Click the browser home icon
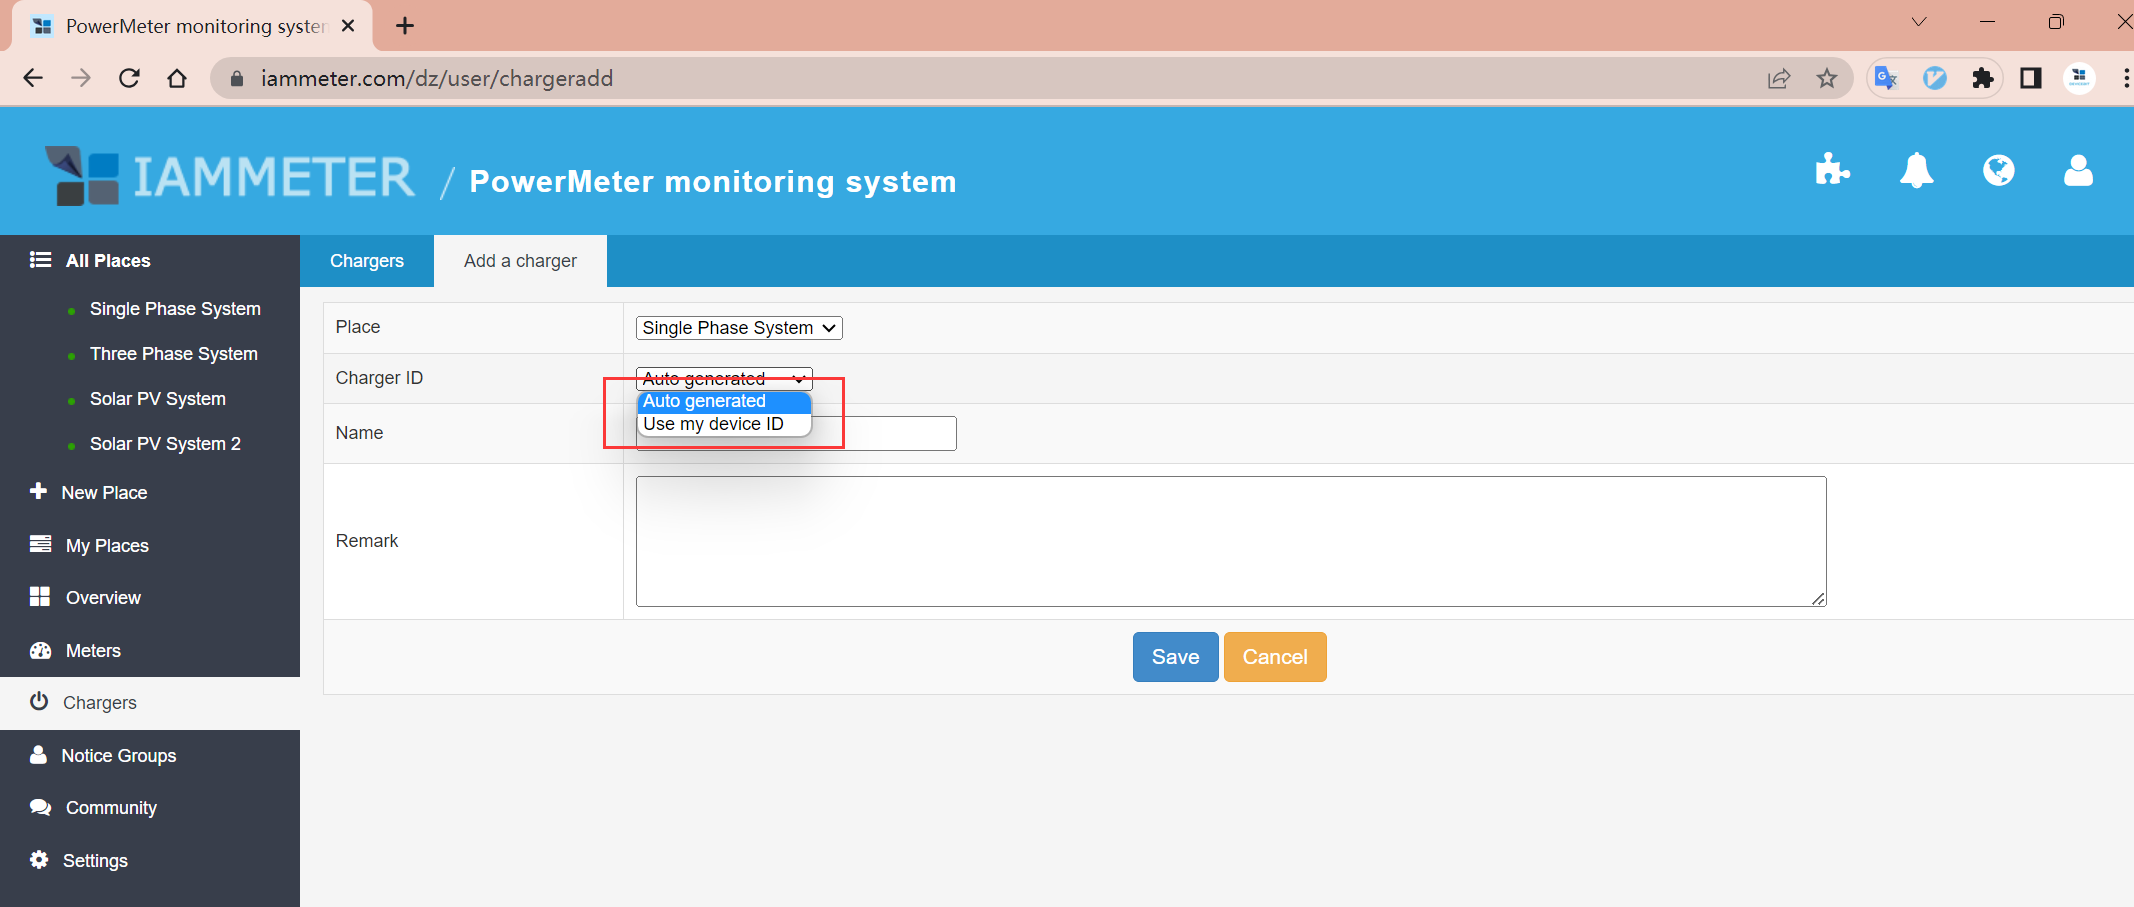This screenshot has width=2134, height=907. point(177,78)
